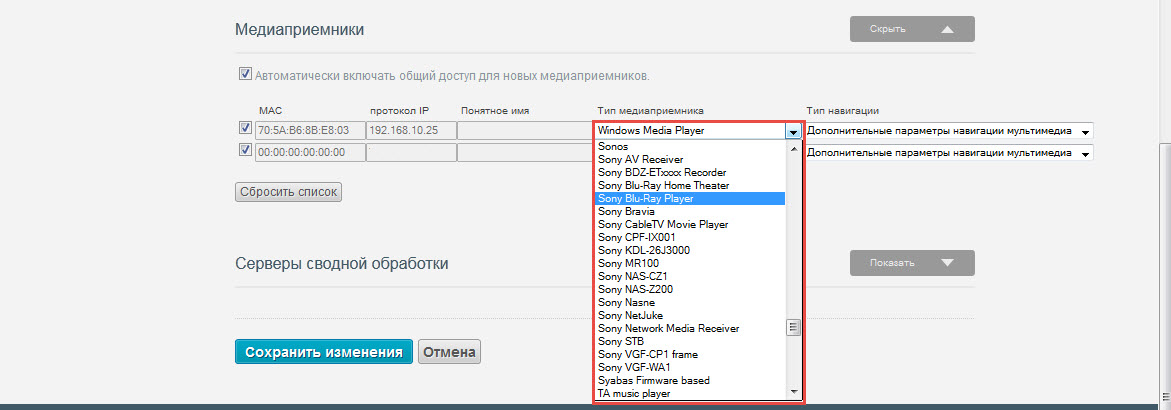Select Sony Bravia from the list
The image size is (1171, 410).
[x=690, y=211]
